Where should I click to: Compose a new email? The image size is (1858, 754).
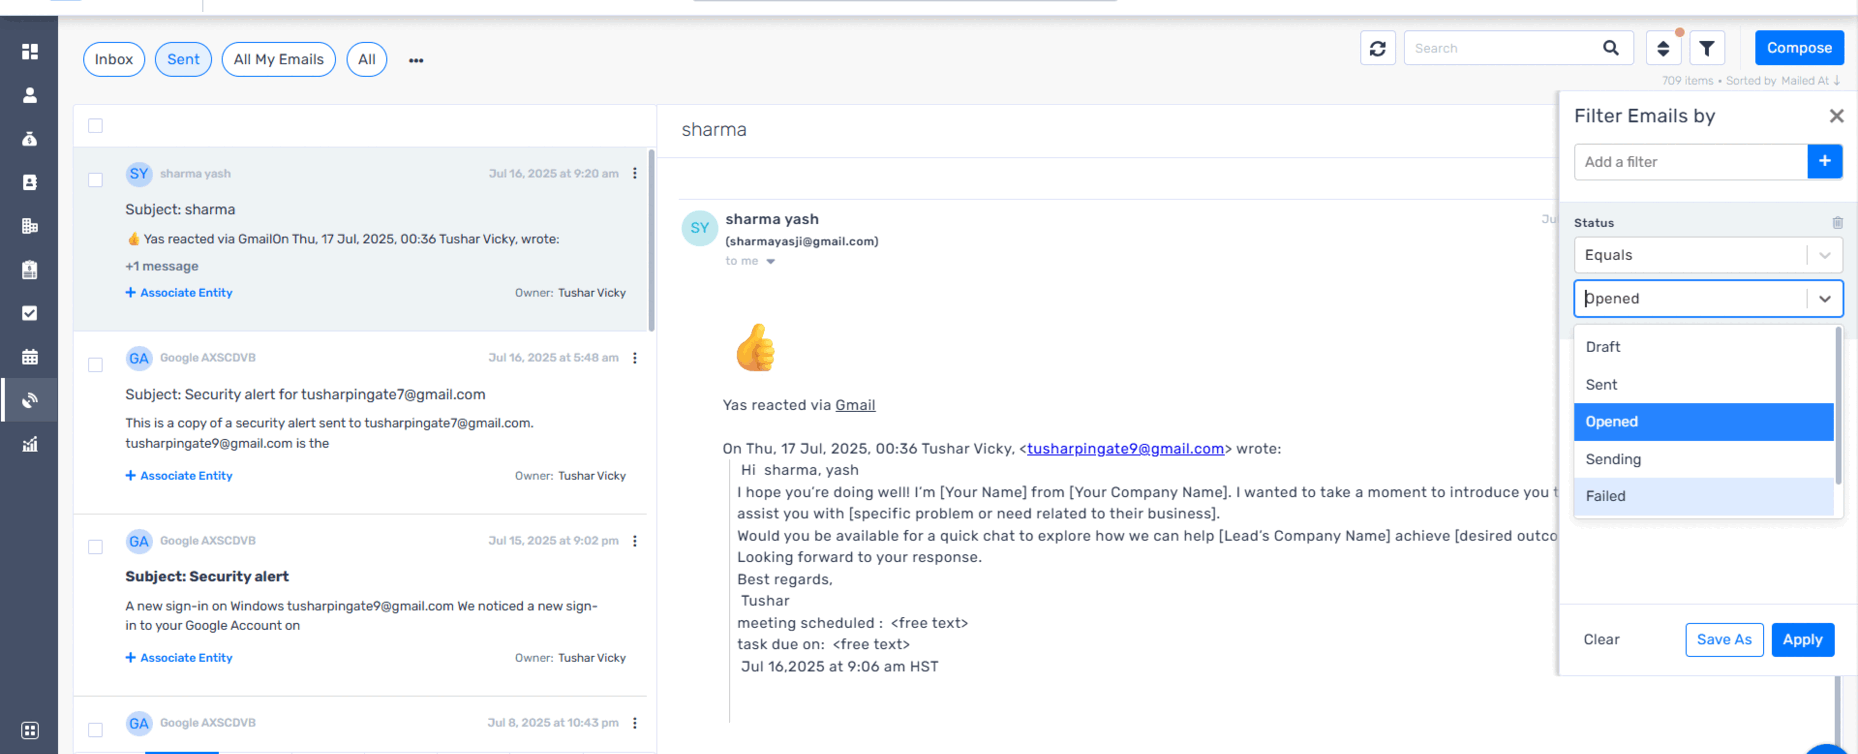coord(1799,48)
